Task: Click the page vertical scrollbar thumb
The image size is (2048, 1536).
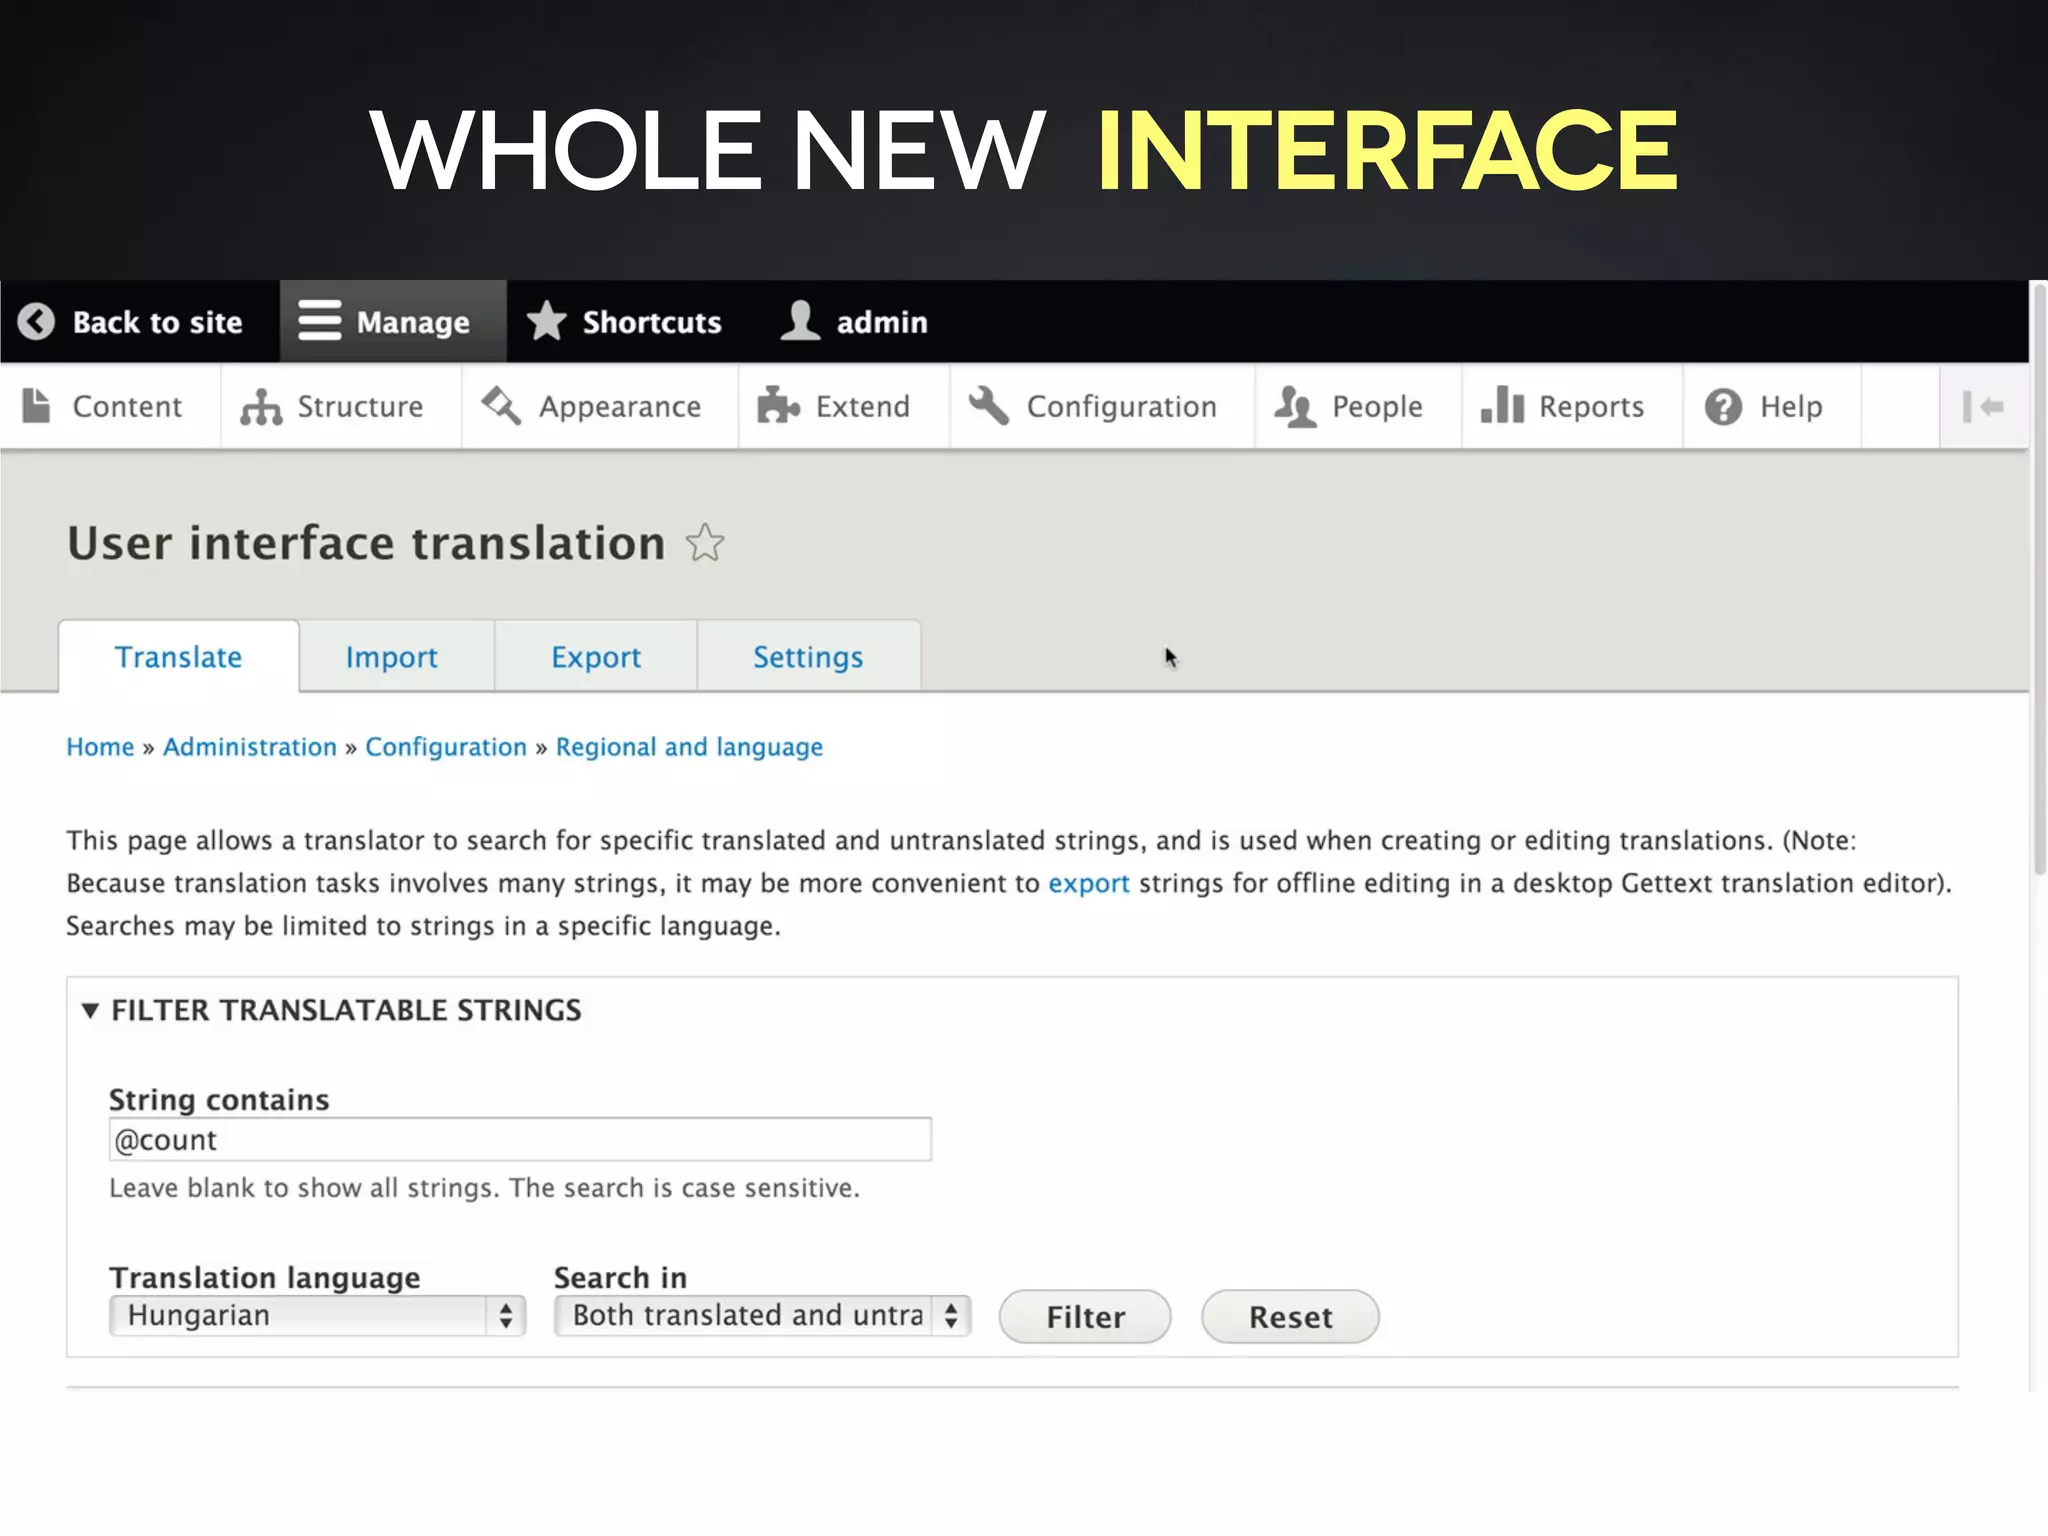Action: pos(2040,580)
